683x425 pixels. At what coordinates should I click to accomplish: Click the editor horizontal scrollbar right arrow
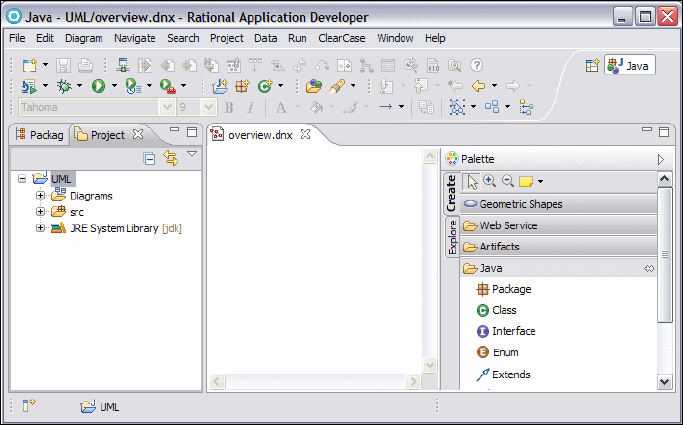413,382
